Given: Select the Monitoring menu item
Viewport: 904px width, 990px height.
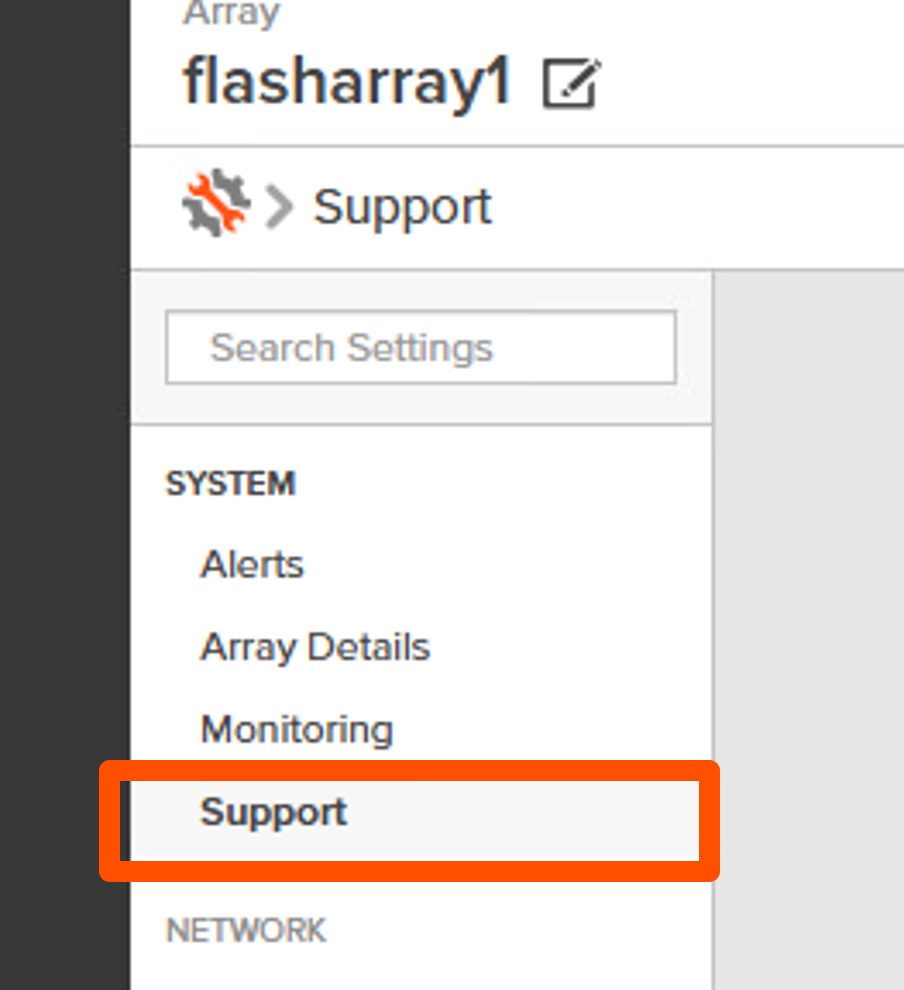Looking at the screenshot, I should point(297,730).
